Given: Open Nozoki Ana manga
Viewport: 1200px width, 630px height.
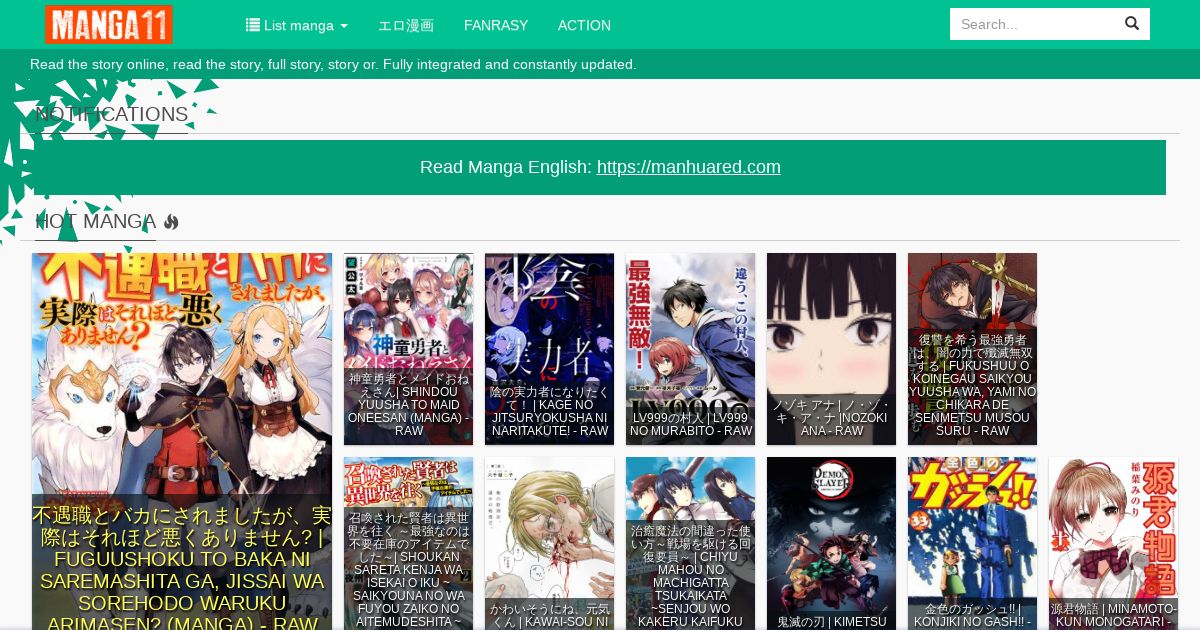Looking at the screenshot, I should pyautogui.click(x=831, y=349).
